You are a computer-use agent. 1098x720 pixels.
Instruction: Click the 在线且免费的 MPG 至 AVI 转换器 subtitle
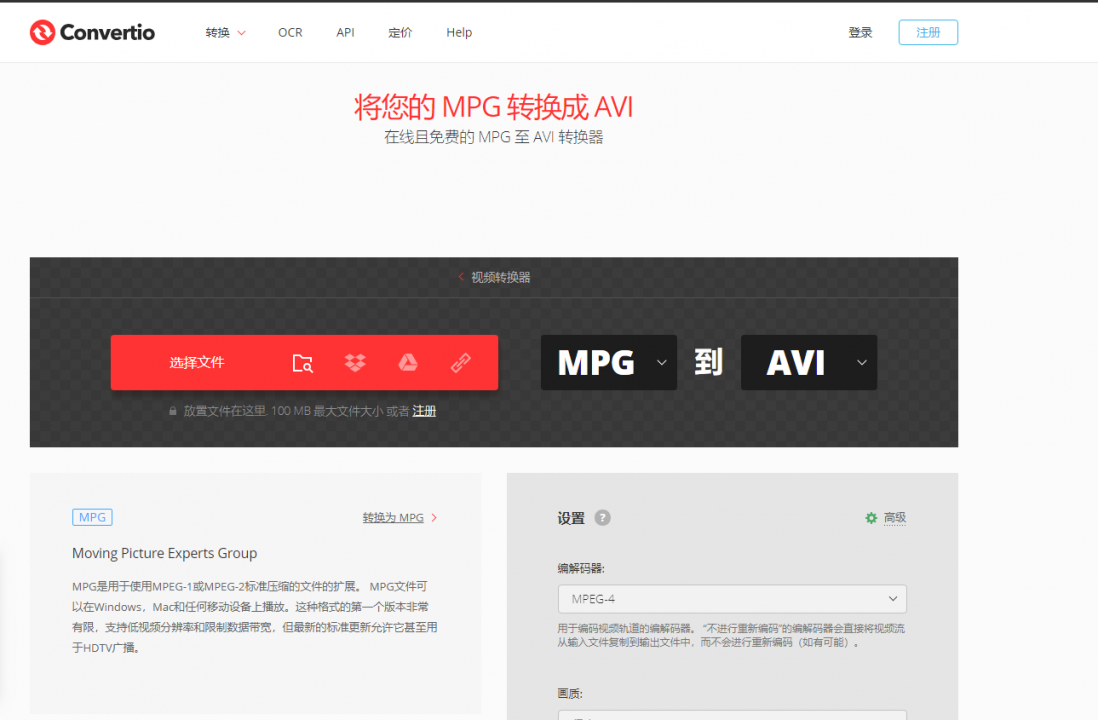[x=494, y=137]
